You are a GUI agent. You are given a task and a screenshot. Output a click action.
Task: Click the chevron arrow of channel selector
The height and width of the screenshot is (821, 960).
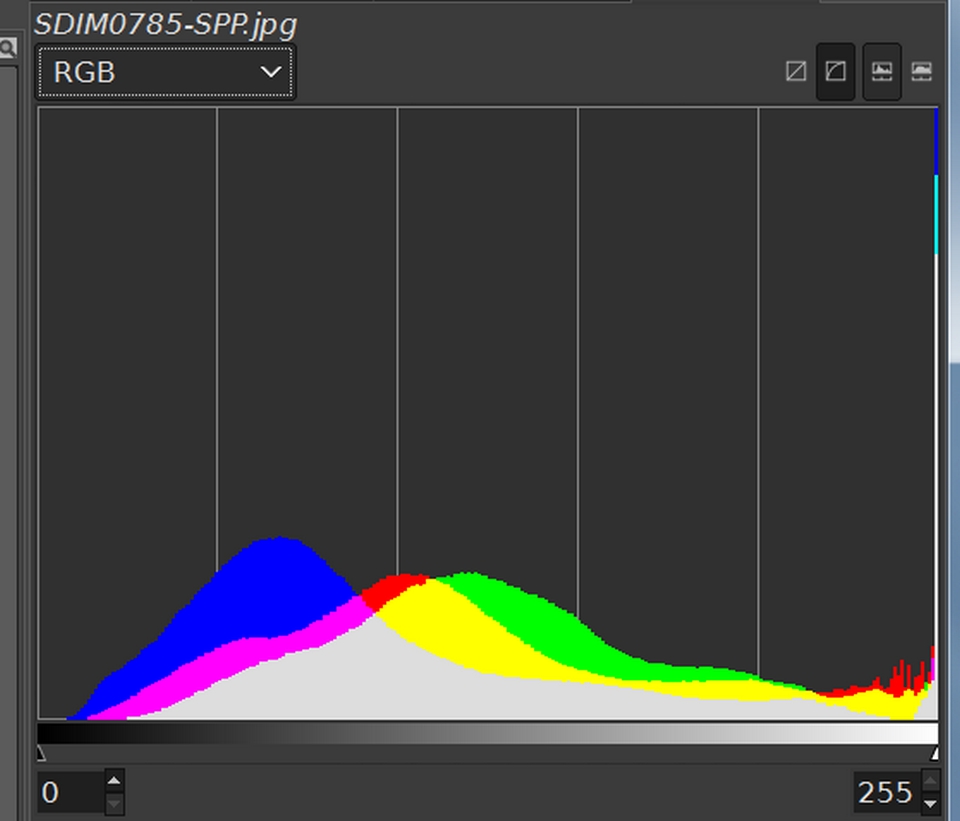270,72
